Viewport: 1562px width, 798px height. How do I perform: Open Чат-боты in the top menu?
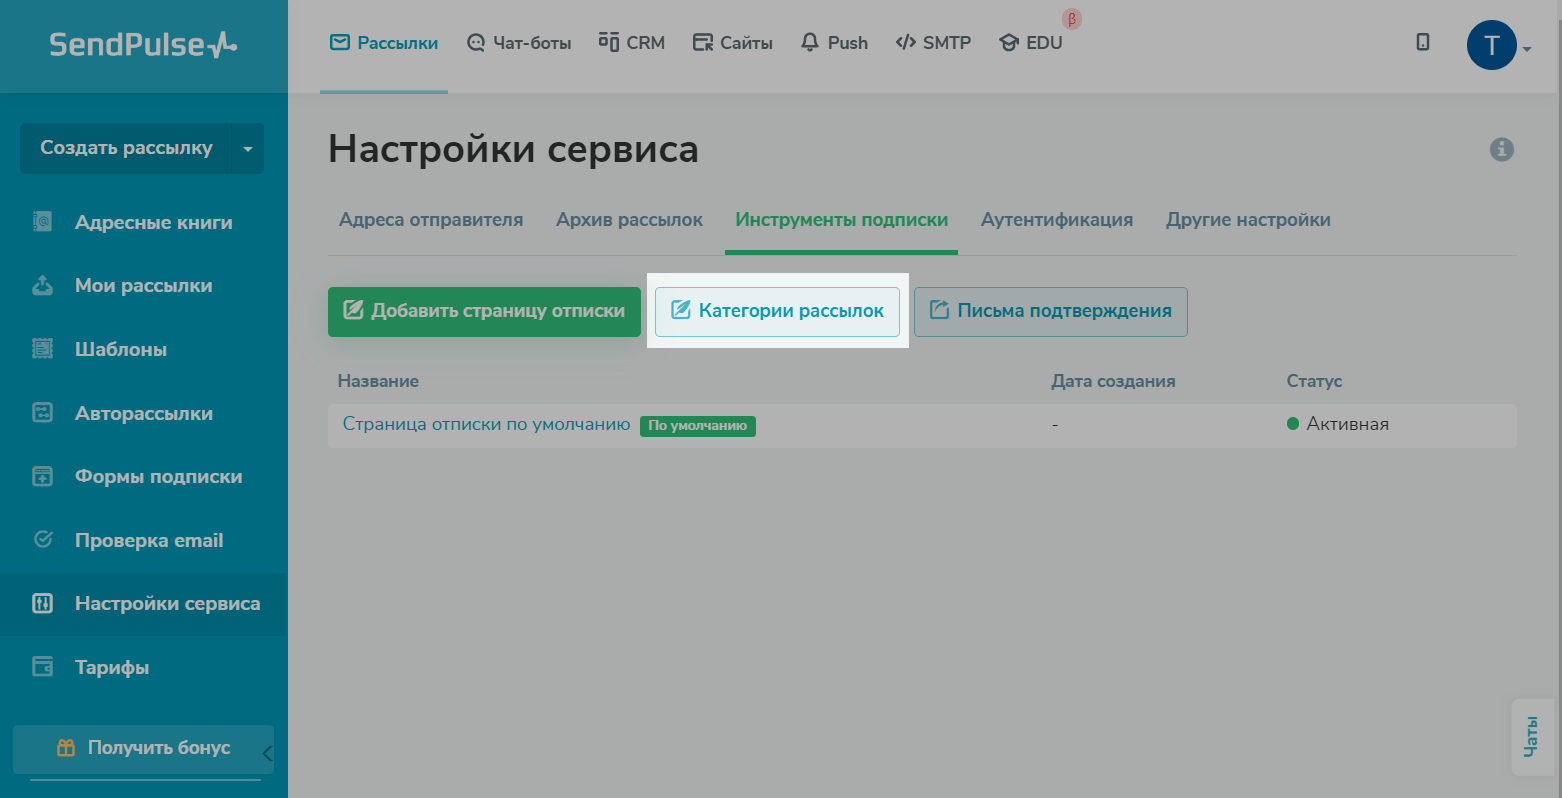pos(519,43)
